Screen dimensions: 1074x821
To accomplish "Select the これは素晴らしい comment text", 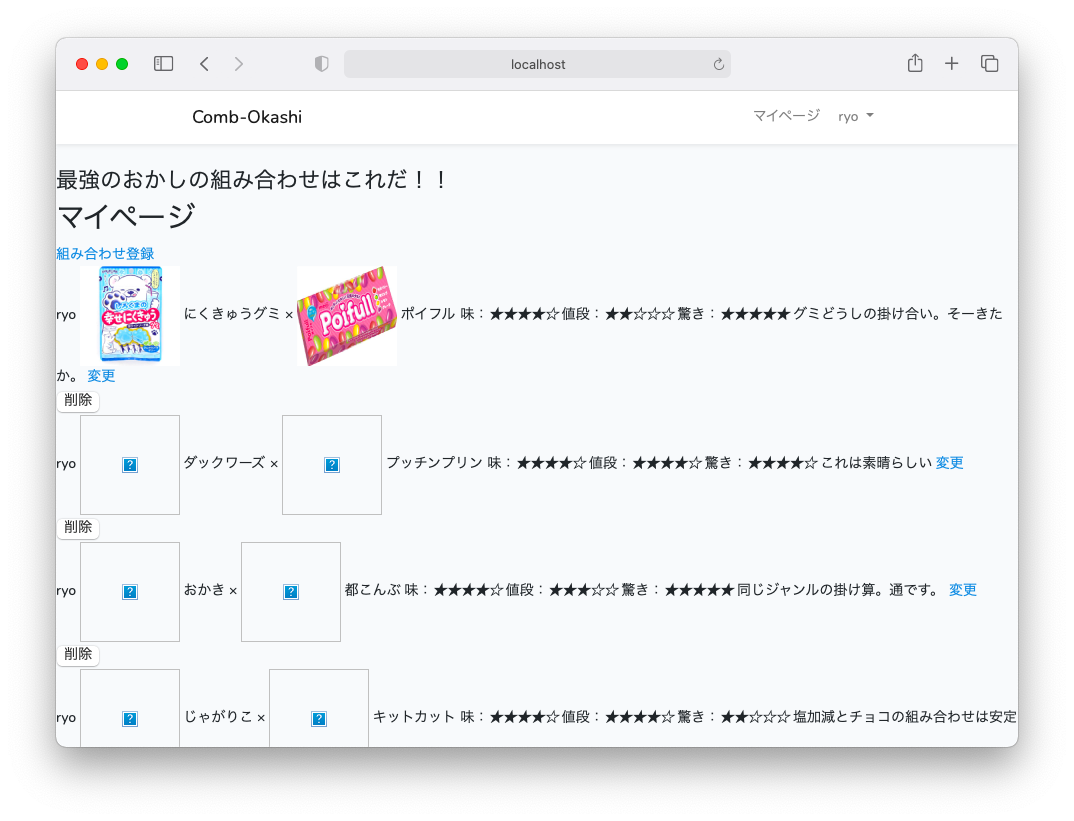I will [877, 463].
